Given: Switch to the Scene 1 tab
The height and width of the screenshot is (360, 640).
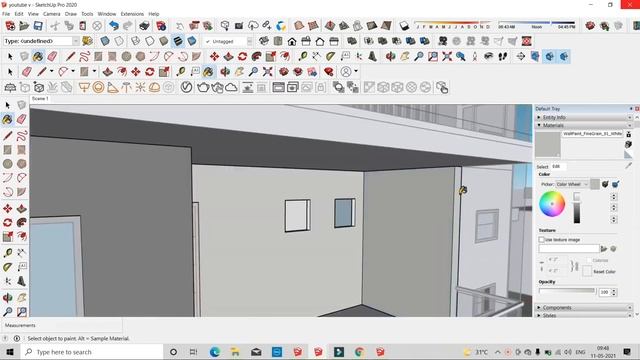Looking at the screenshot, I should 40,99.
